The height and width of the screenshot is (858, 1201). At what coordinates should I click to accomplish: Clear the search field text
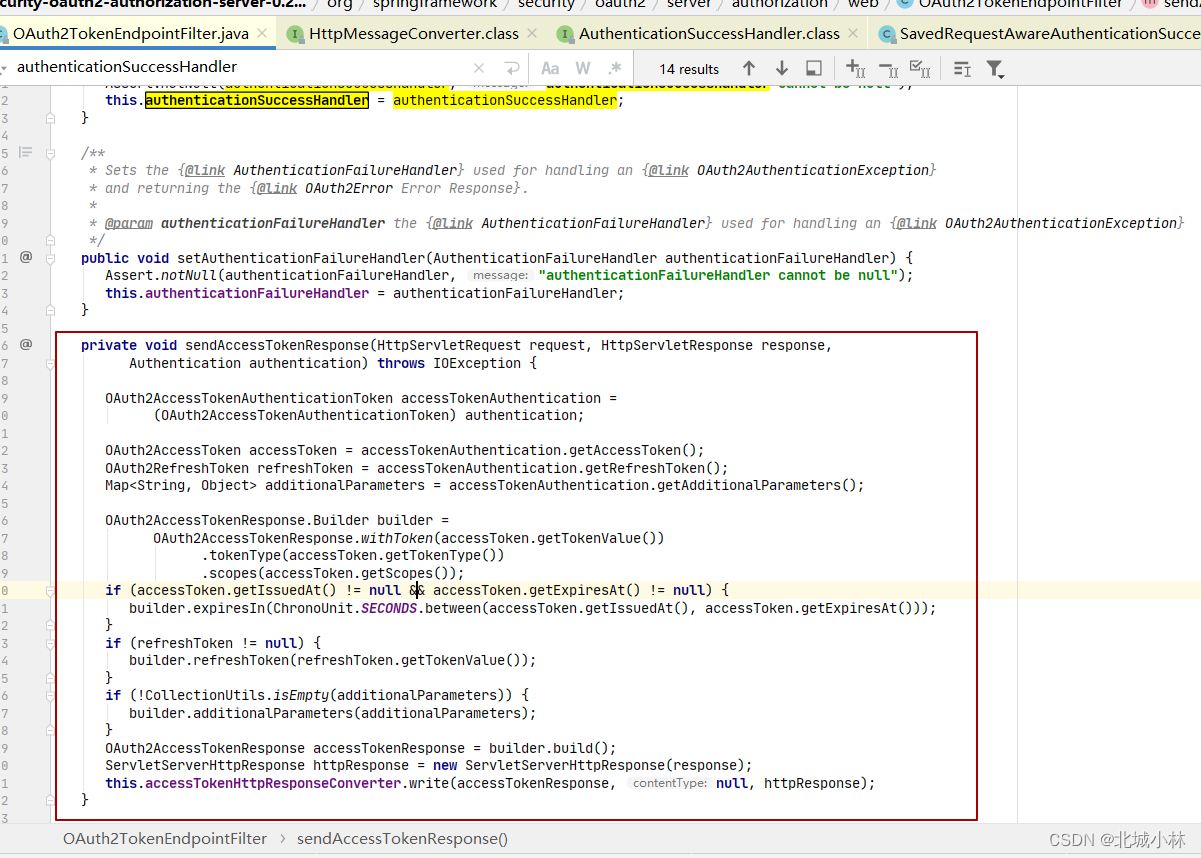pos(479,68)
